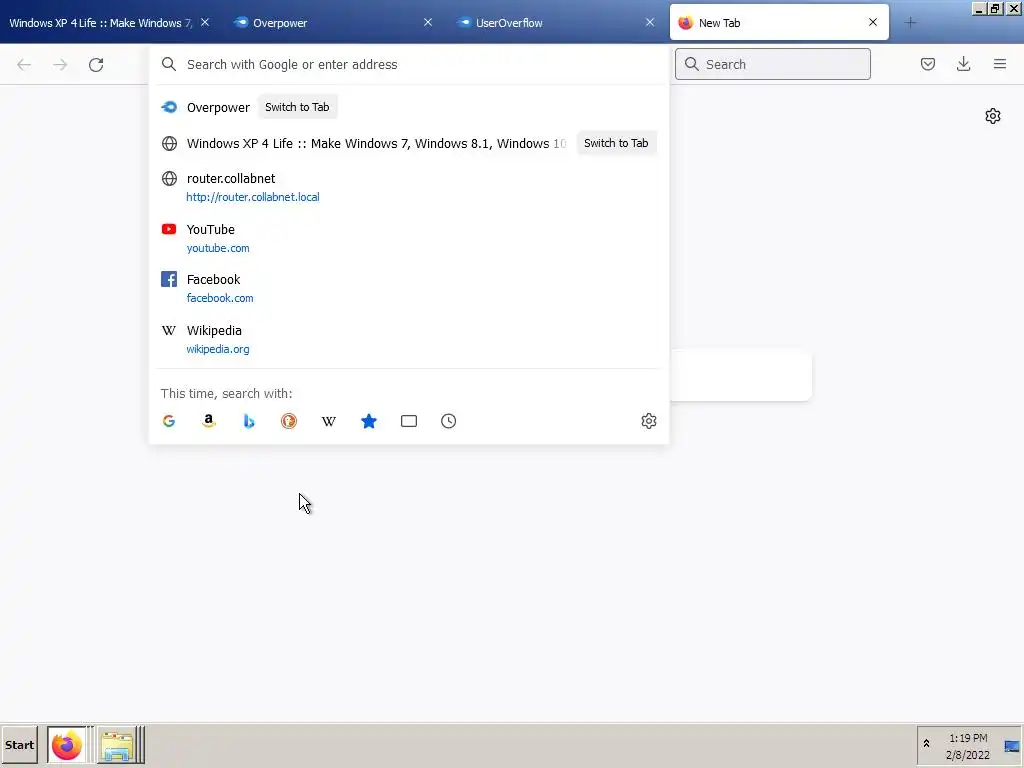Click the Forward navigation arrow
The height and width of the screenshot is (768, 1024).
[60, 64]
